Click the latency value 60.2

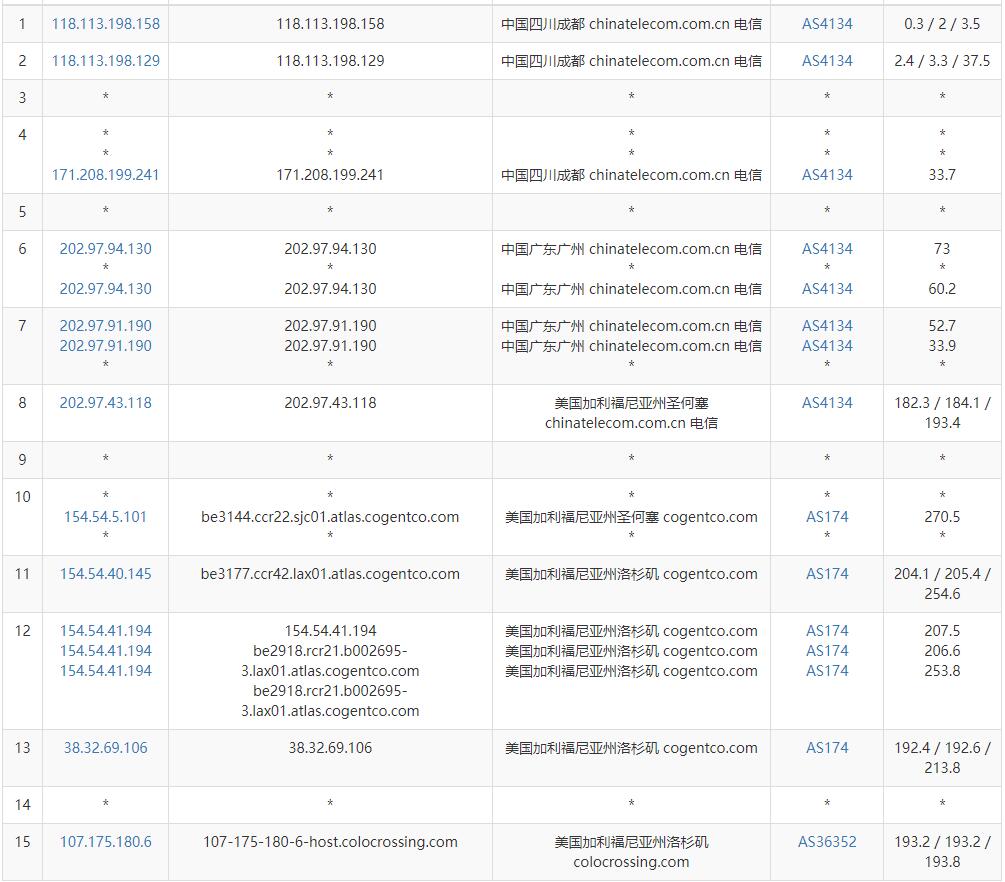(x=942, y=289)
